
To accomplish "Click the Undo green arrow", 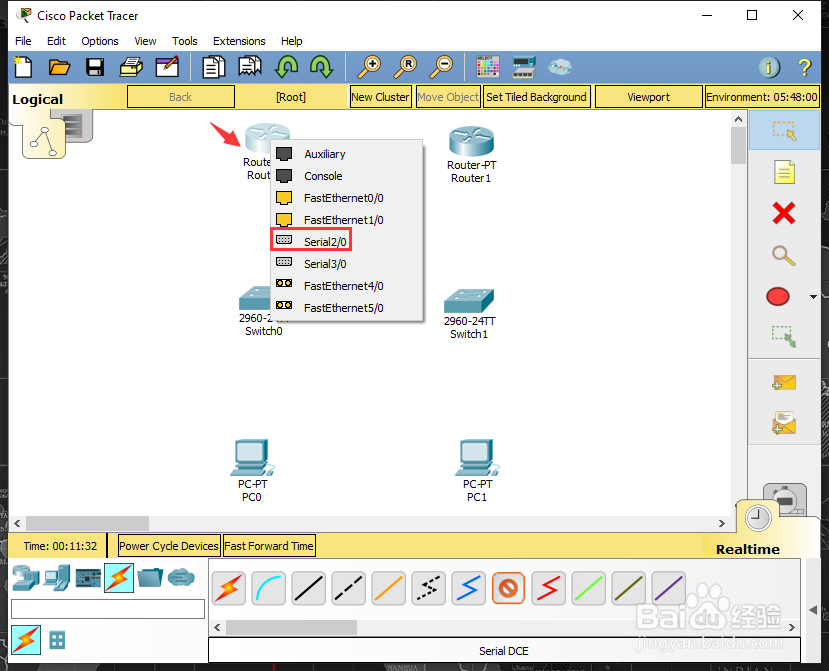I will point(287,67).
